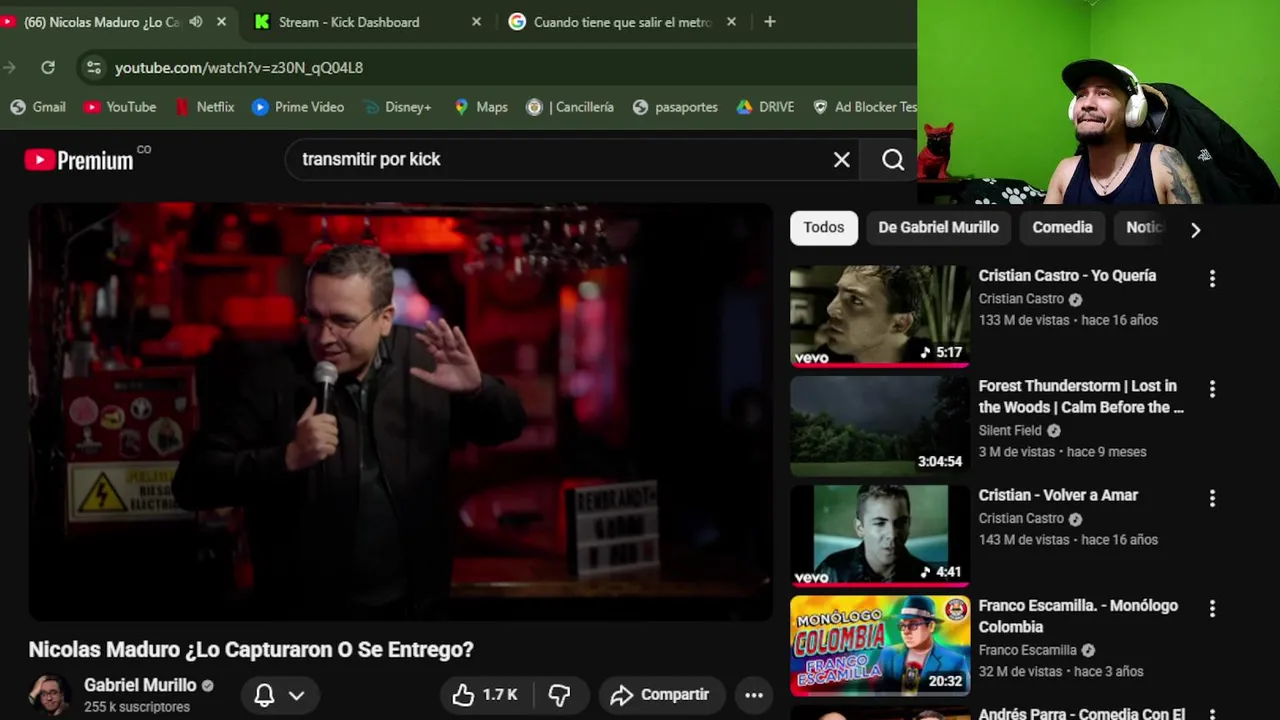This screenshot has width=1280, height=720.
Task: Click the main video player
Action: point(400,411)
